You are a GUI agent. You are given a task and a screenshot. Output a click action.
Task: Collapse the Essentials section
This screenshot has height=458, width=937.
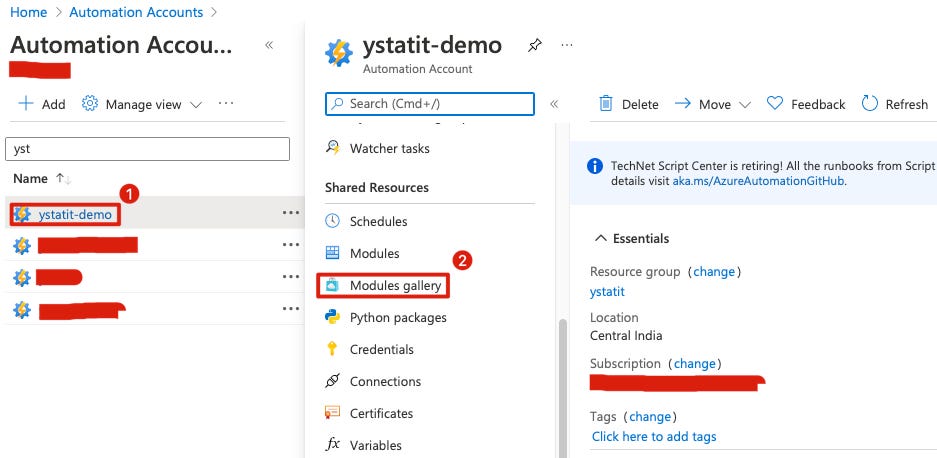632,239
